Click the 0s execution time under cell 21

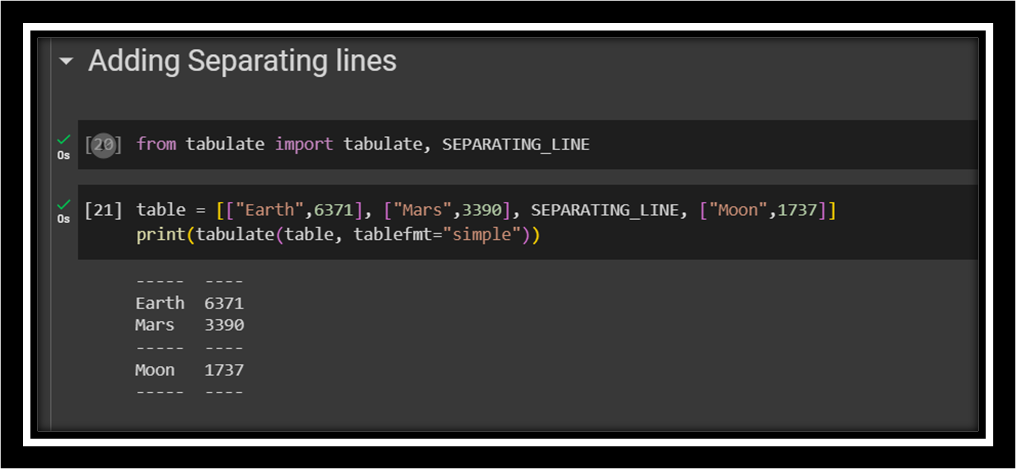[x=64, y=219]
